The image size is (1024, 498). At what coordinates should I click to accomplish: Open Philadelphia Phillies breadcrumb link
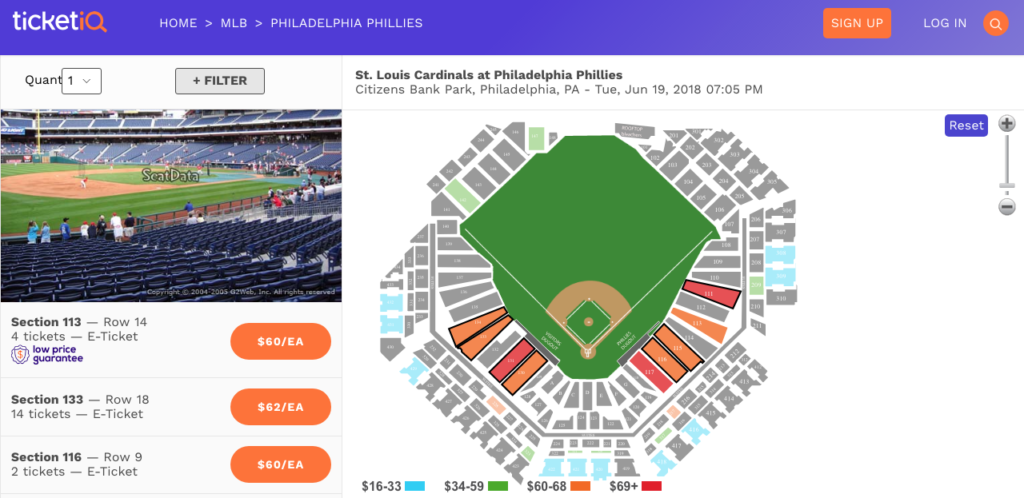point(346,23)
